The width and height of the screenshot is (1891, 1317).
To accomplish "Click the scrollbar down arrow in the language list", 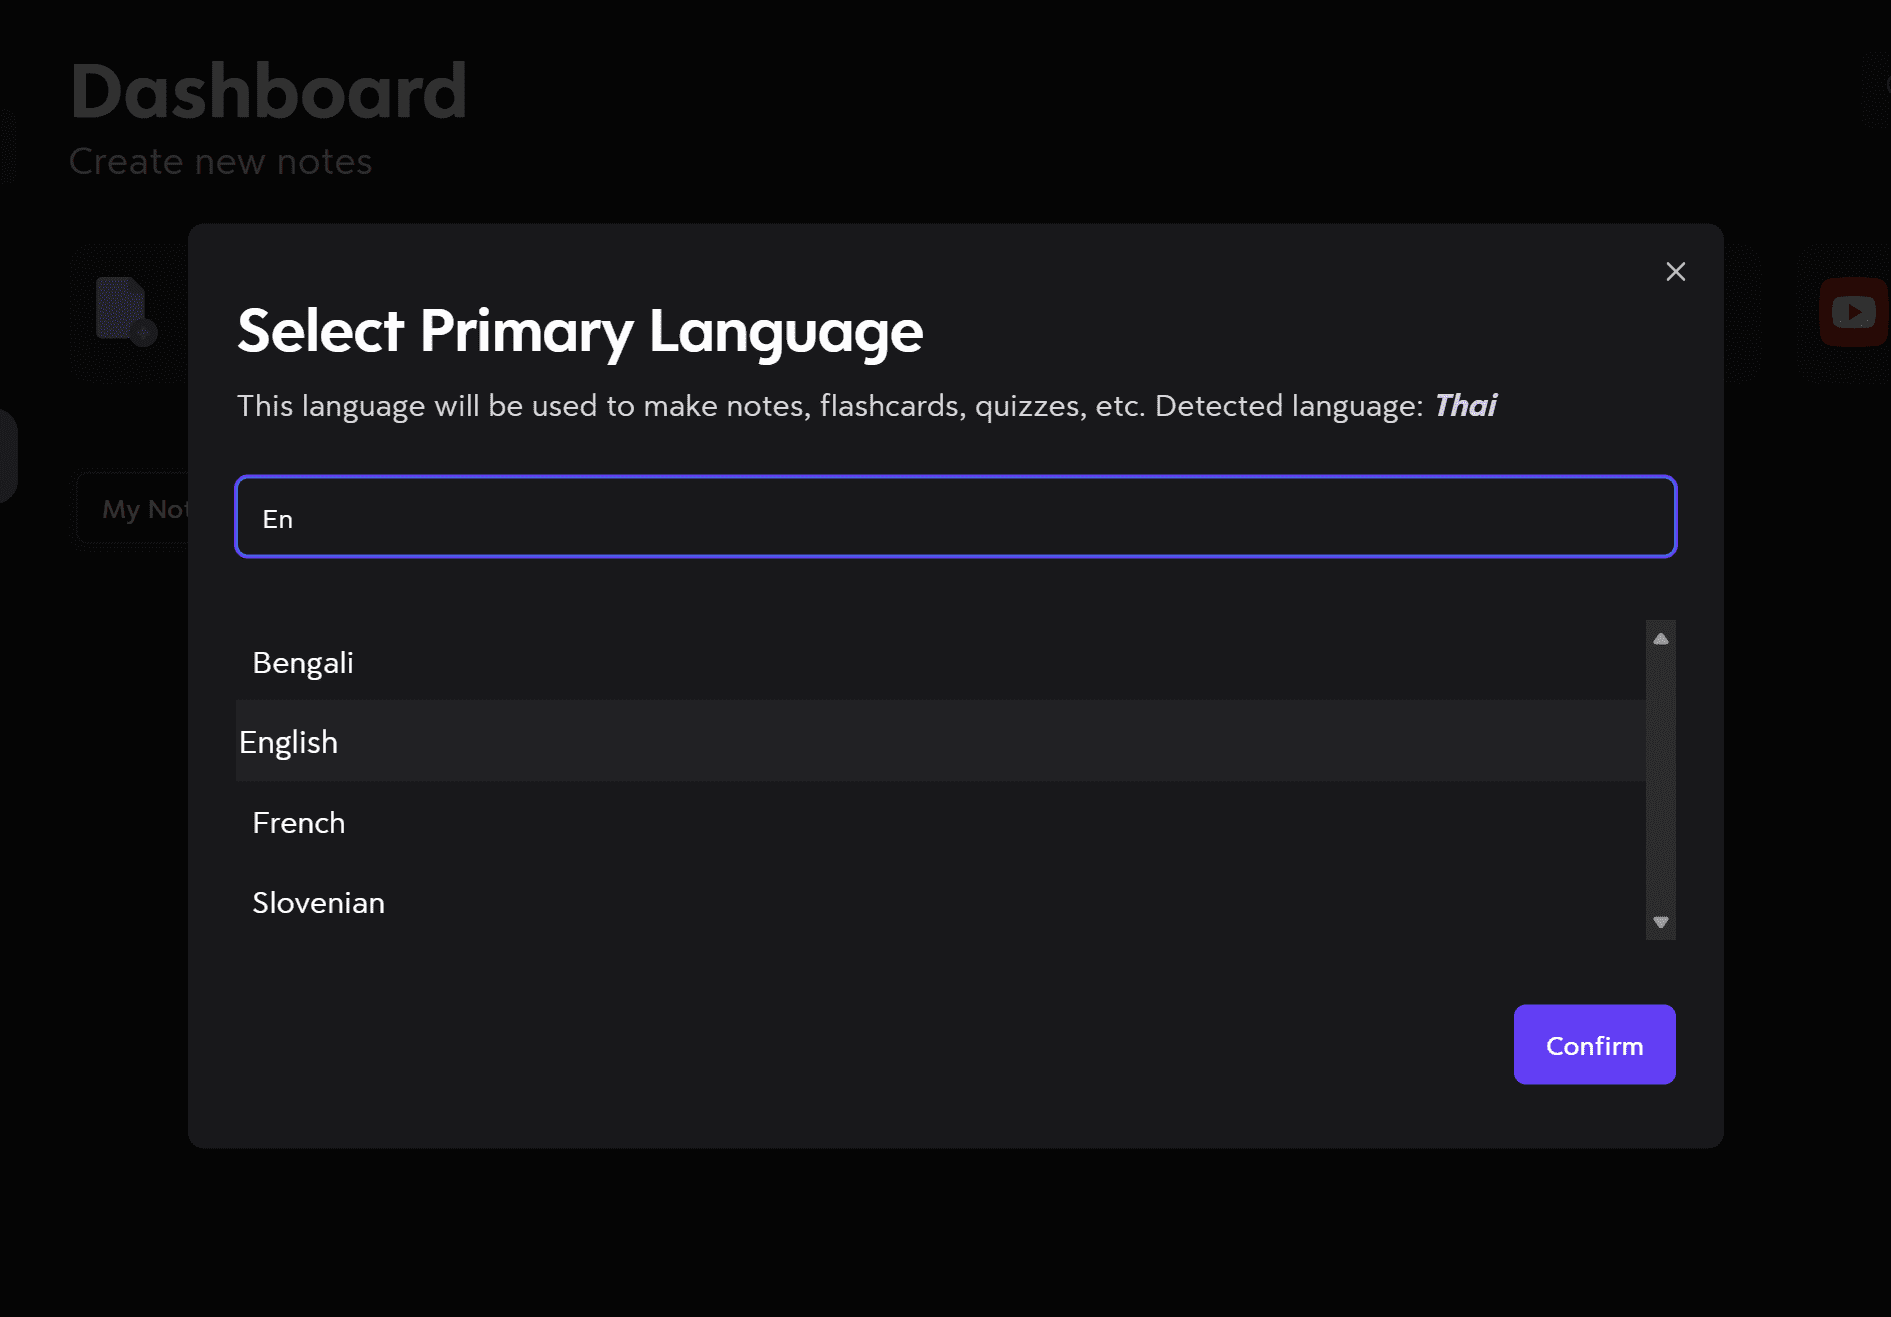I will [x=1660, y=922].
